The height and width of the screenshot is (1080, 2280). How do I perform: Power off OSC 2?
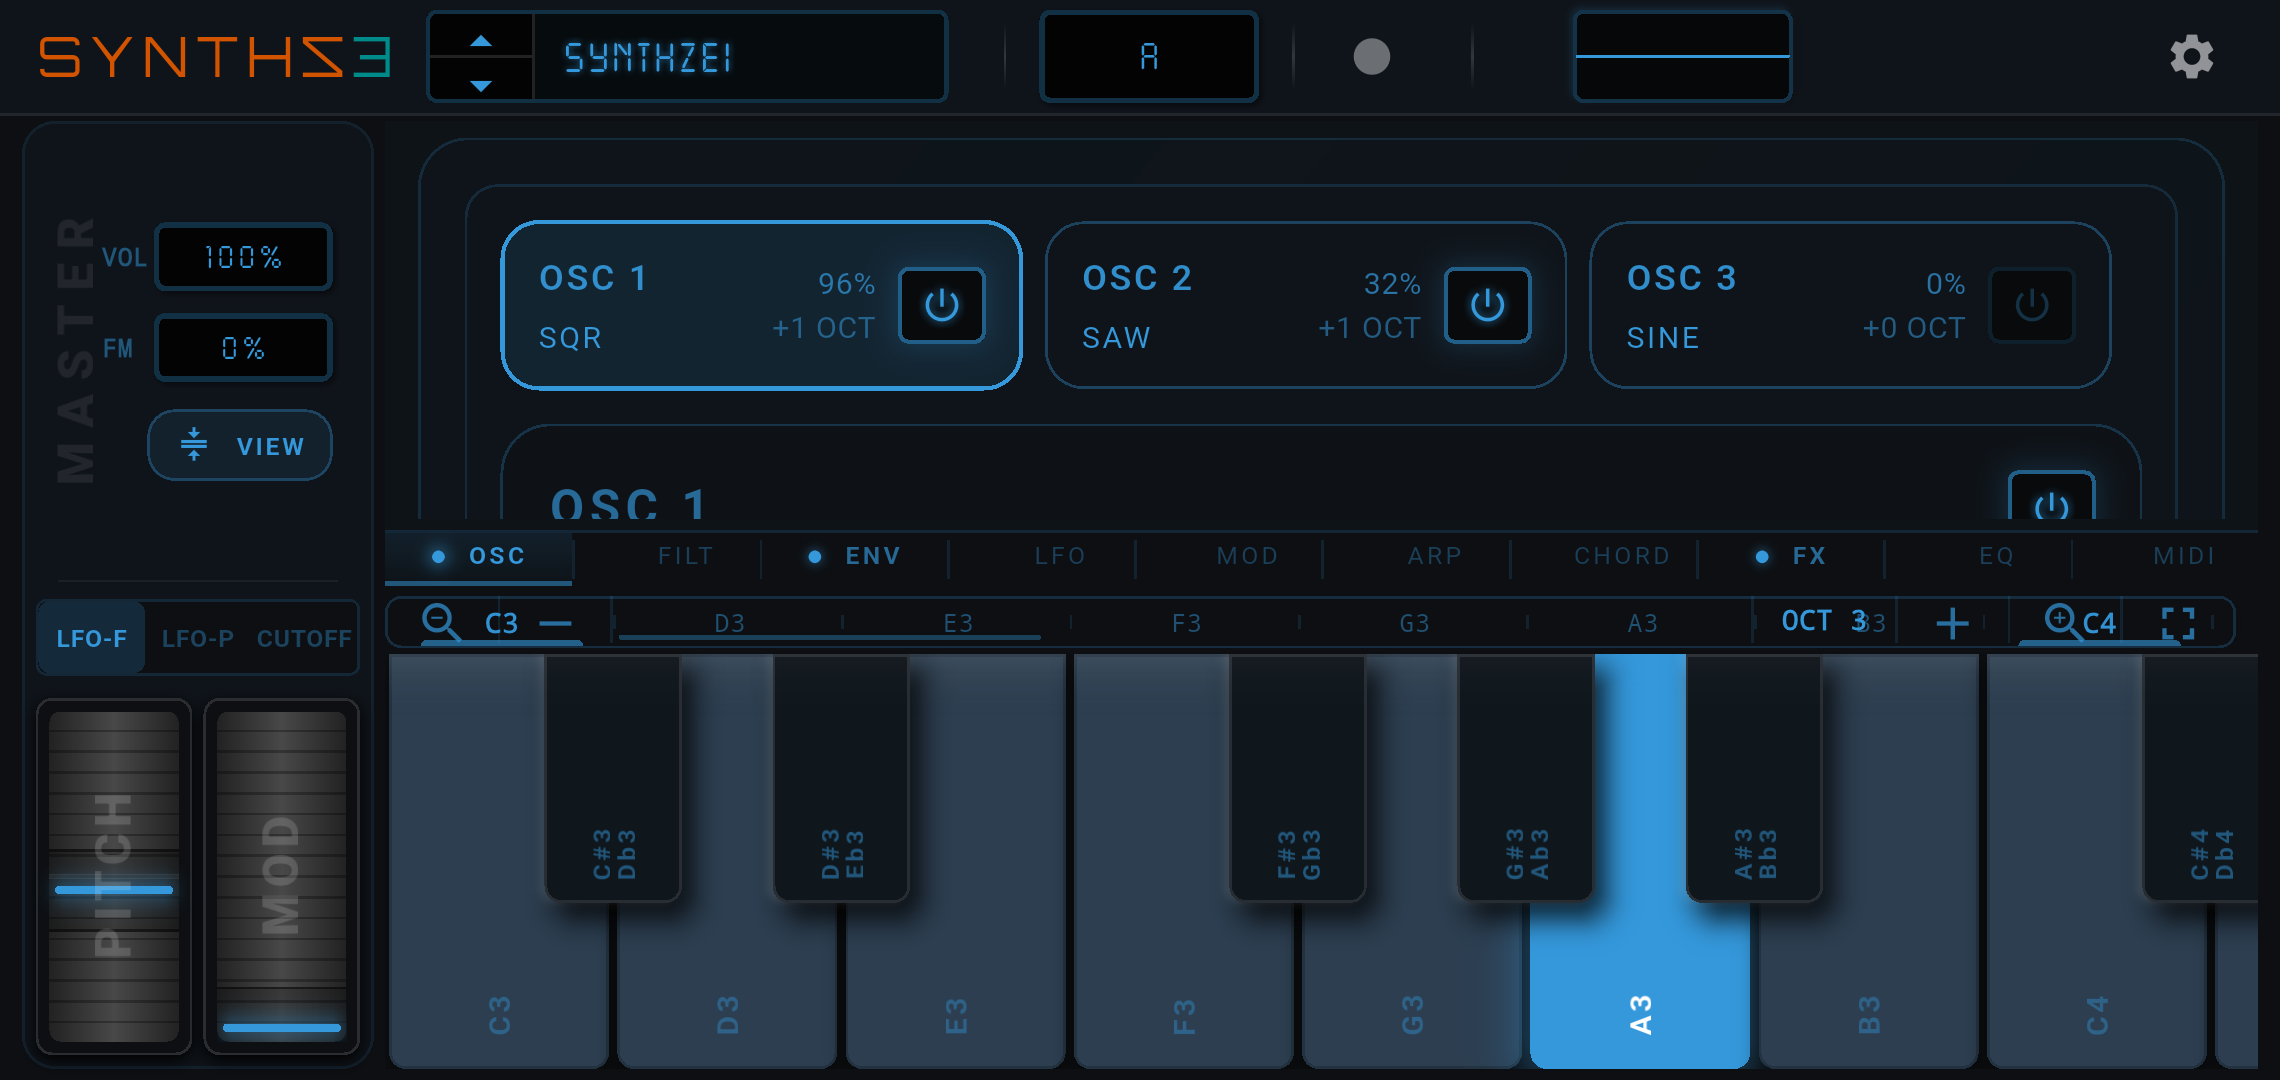pos(1486,306)
